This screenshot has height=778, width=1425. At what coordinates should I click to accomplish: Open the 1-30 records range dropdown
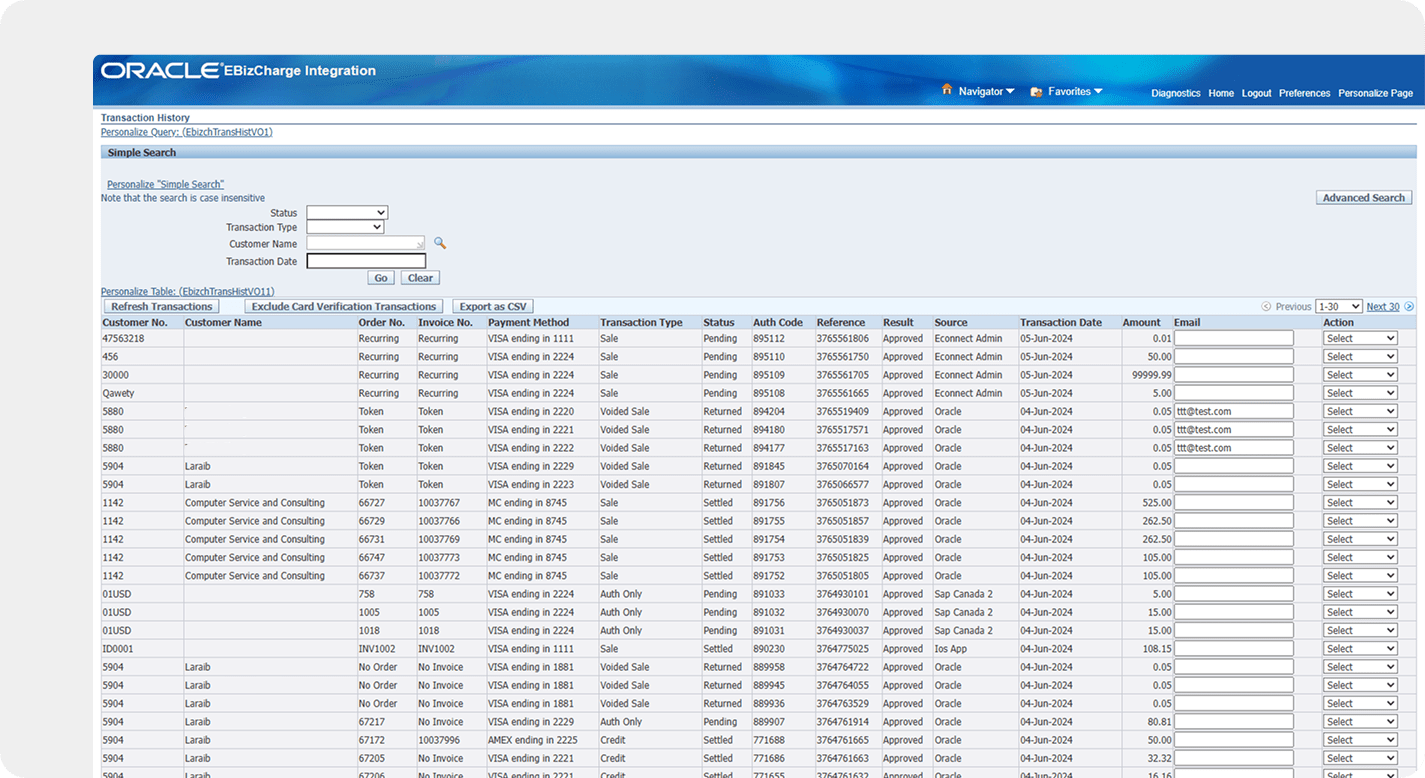click(x=1339, y=306)
